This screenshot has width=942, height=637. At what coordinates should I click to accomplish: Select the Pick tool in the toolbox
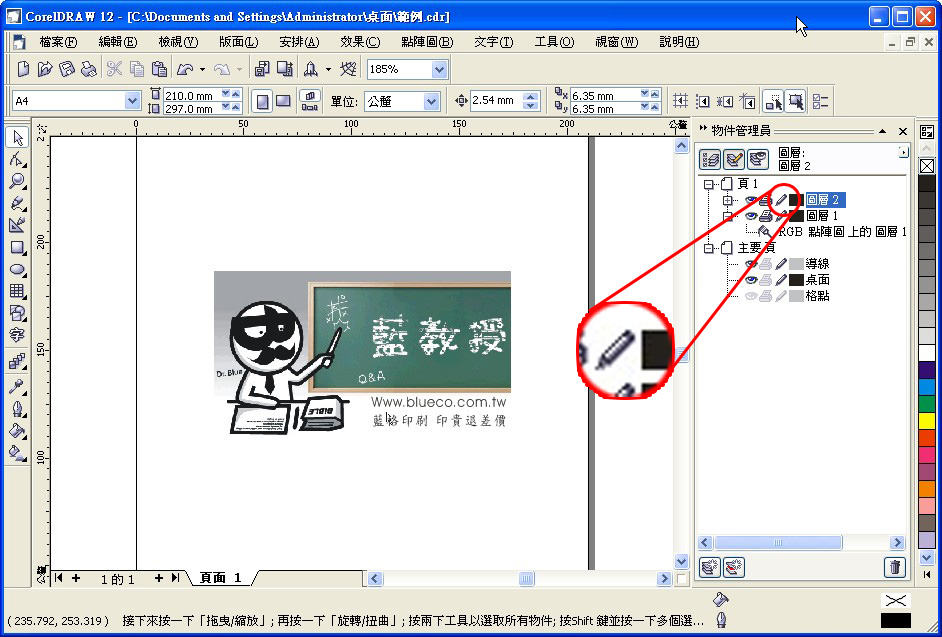tap(17, 138)
